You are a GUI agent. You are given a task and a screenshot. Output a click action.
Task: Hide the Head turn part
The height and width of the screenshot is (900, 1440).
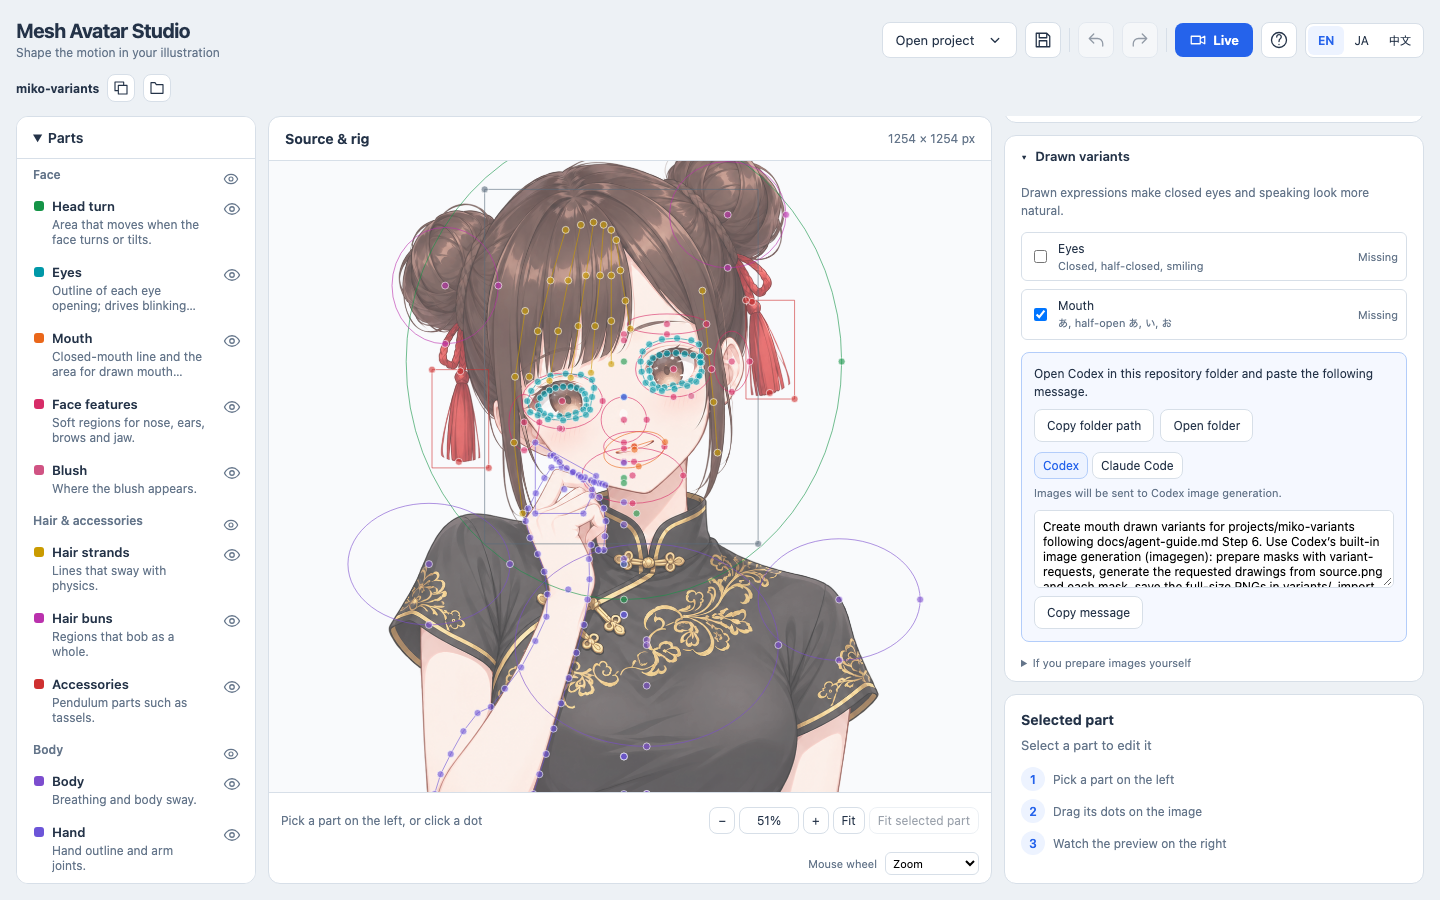(232, 209)
